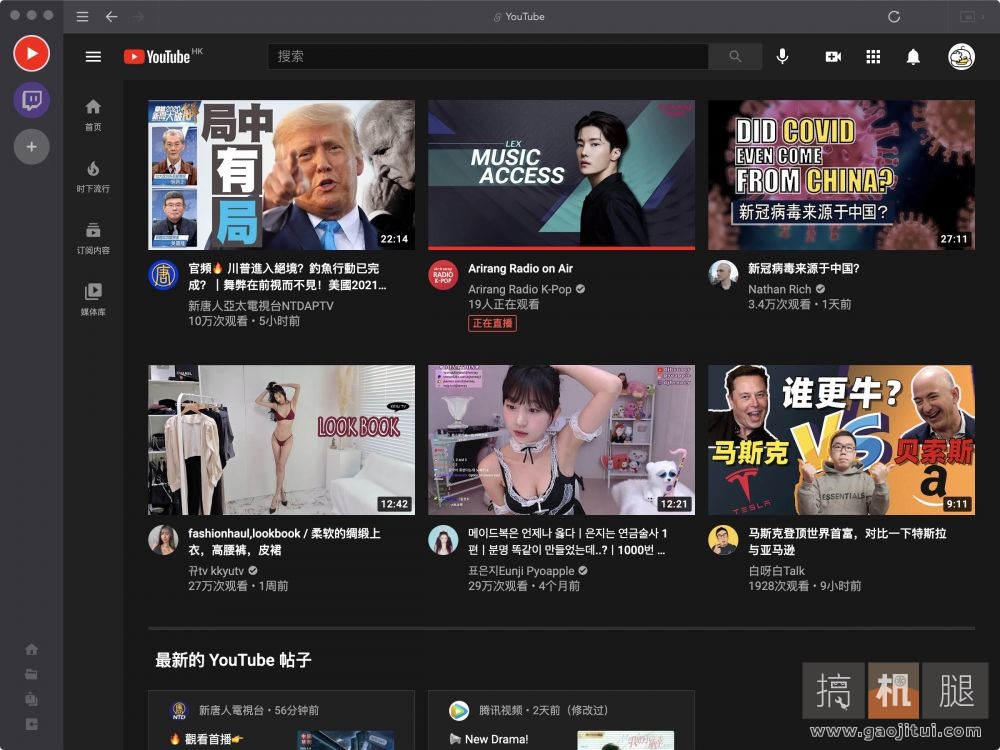This screenshot has height=750, width=1000.
Task: Open the 白呀白Talk channel avatar
Action: coord(723,540)
